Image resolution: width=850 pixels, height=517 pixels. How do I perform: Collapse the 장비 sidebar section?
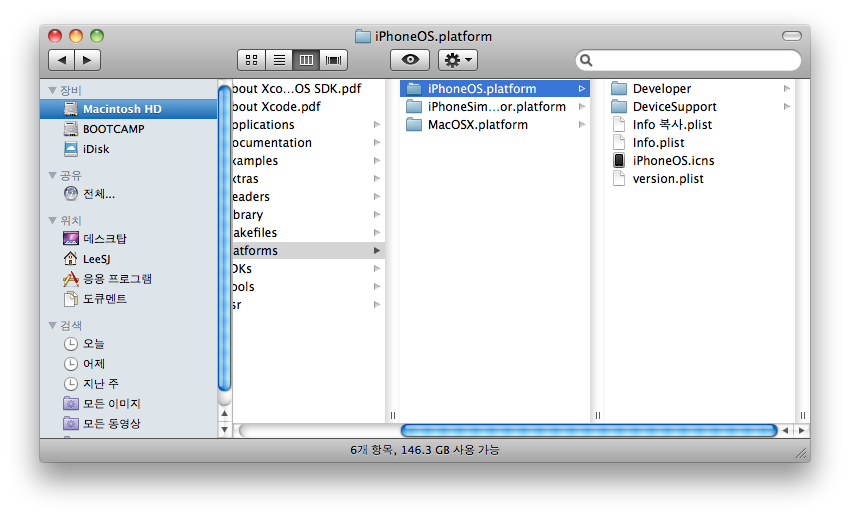coord(53,90)
